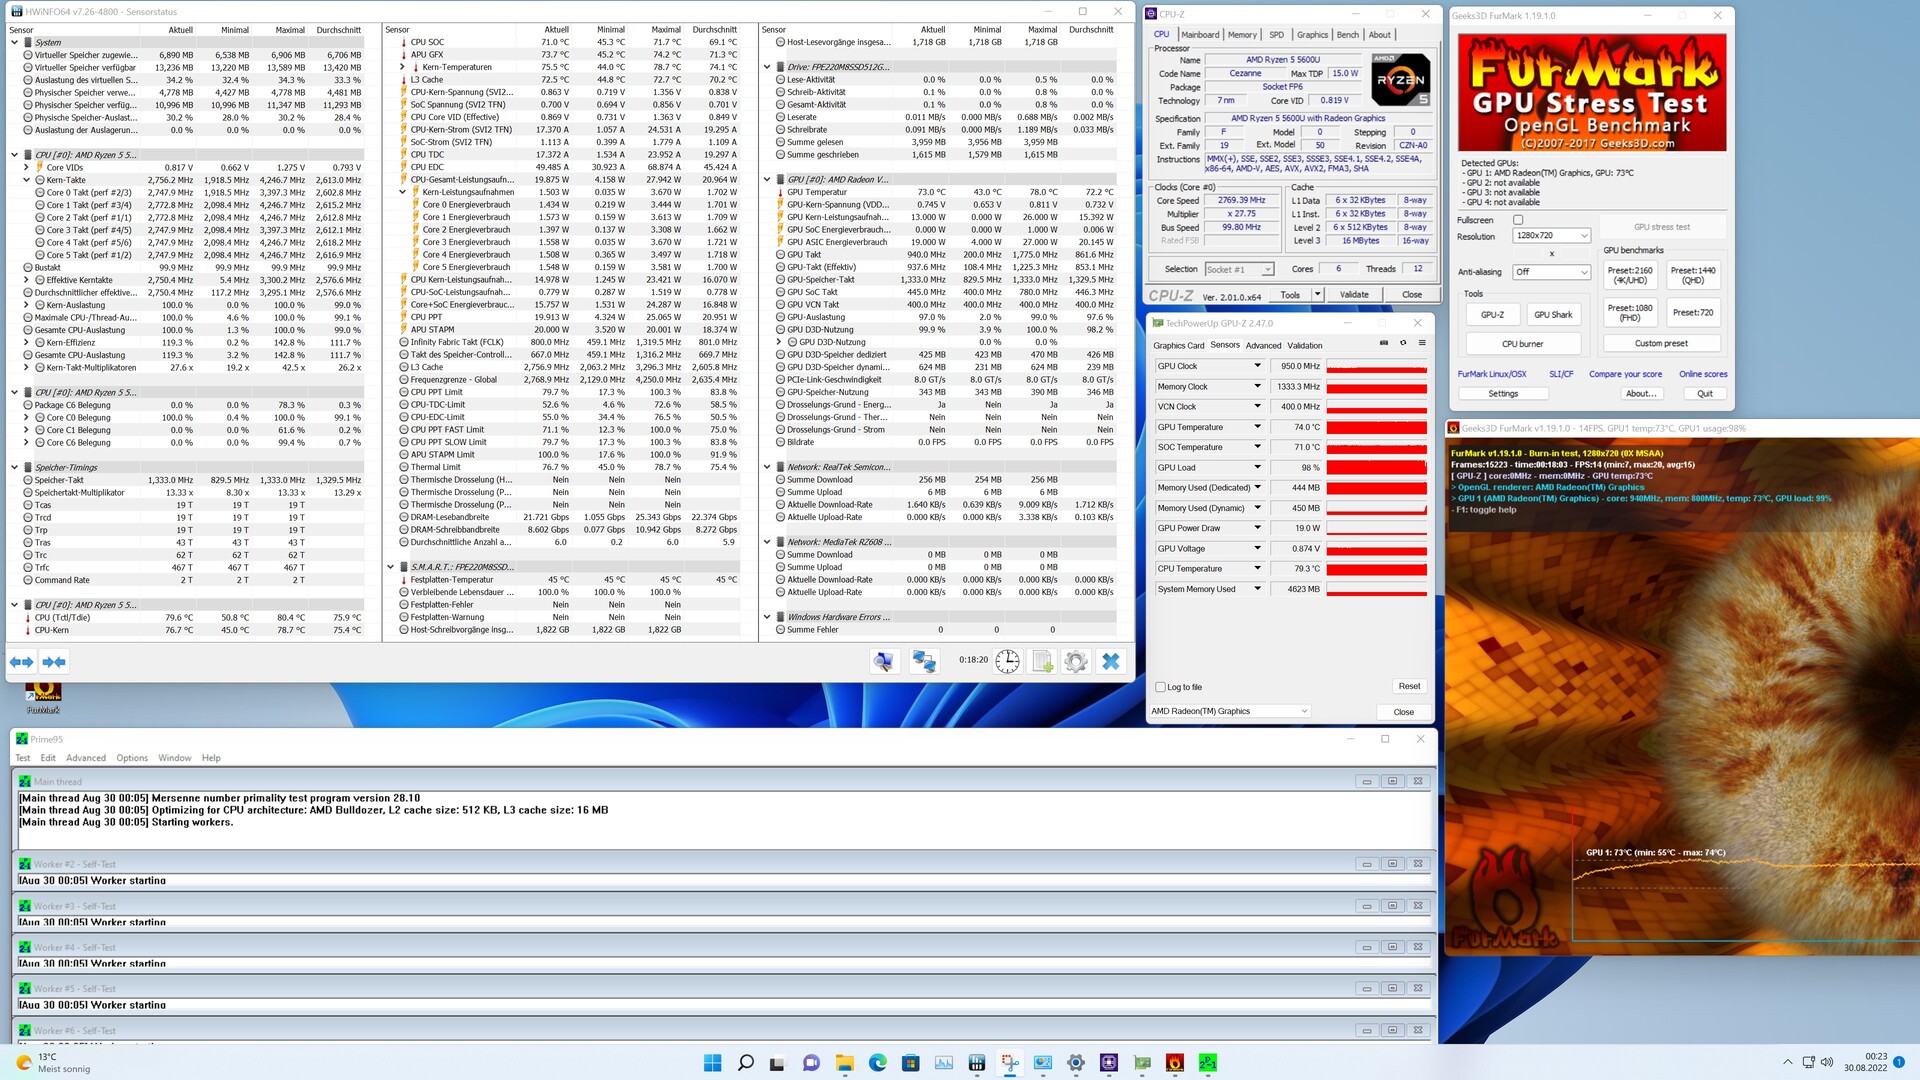Click HWiNFO expand columns left-right arrows icon
Image resolution: width=1920 pixels, height=1080 pixels.
tap(21, 662)
